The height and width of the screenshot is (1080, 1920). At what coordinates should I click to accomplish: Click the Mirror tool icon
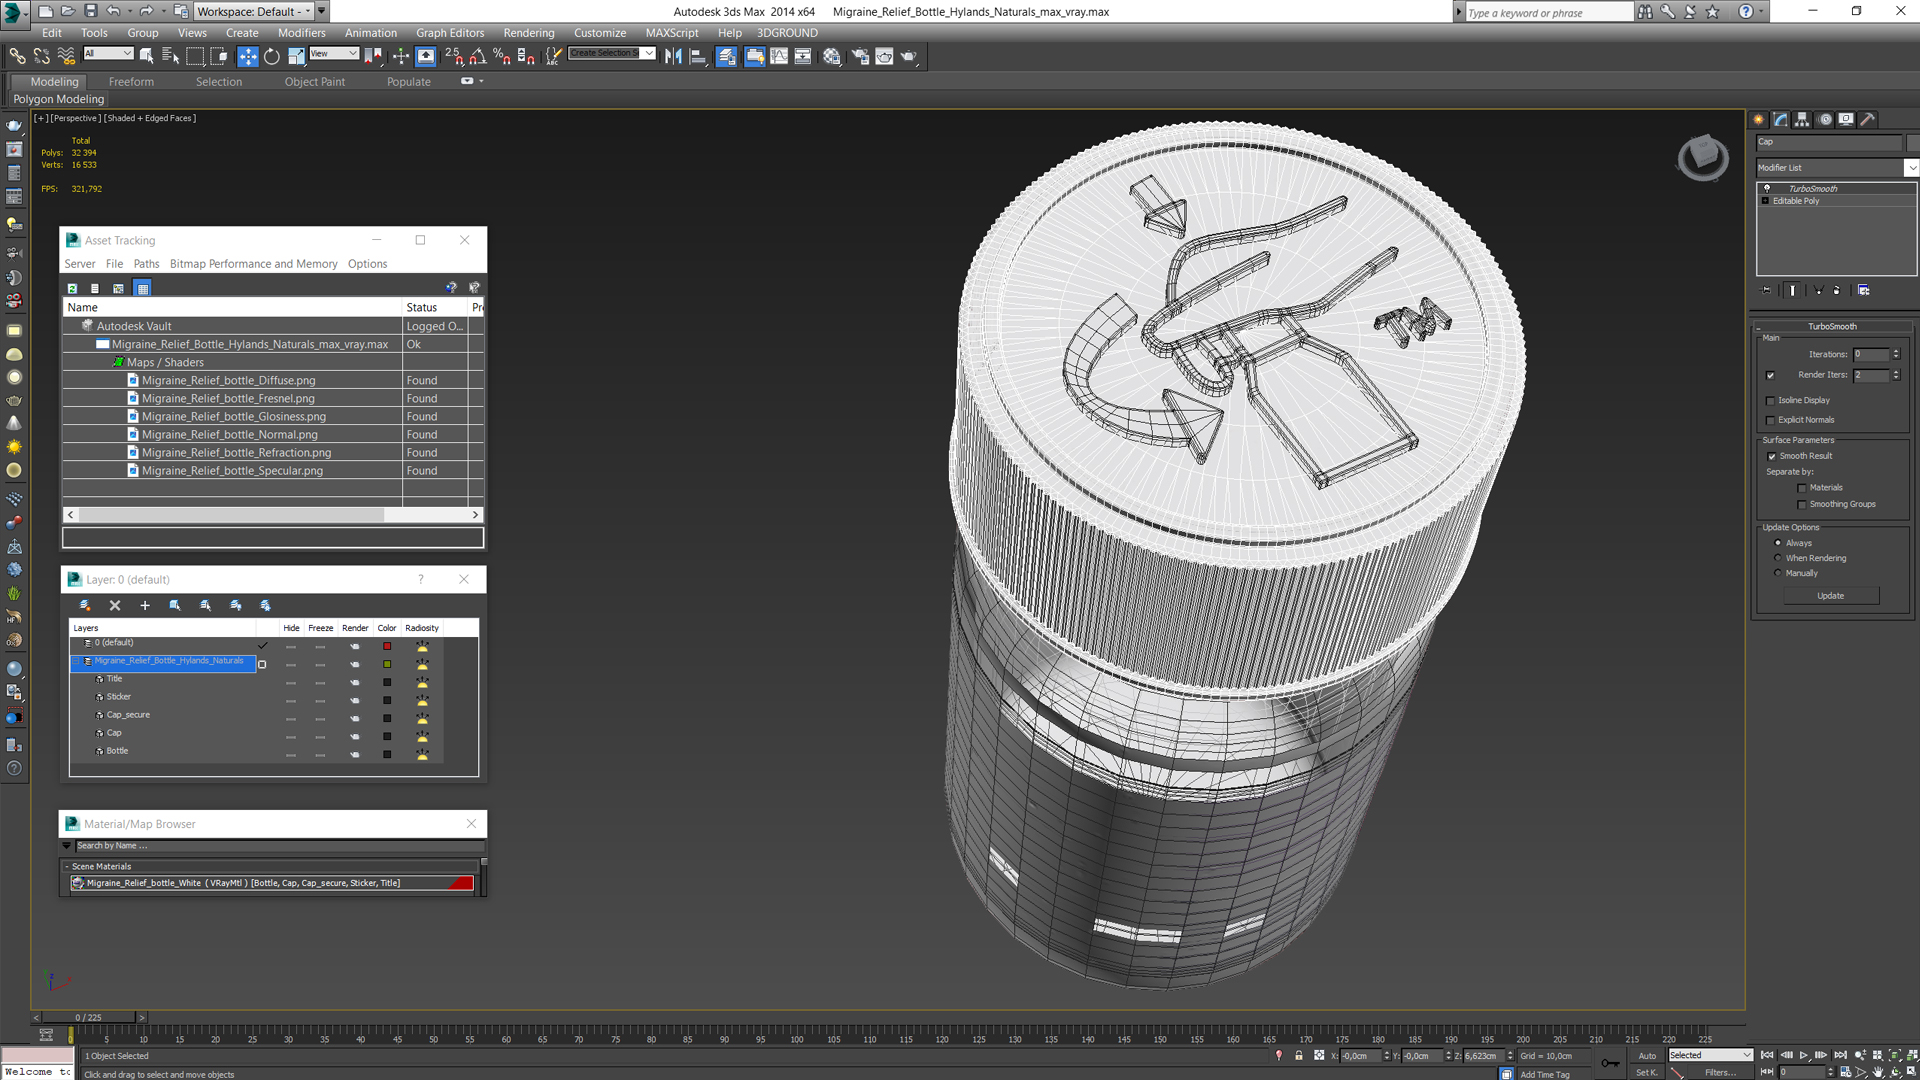pos(673,56)
